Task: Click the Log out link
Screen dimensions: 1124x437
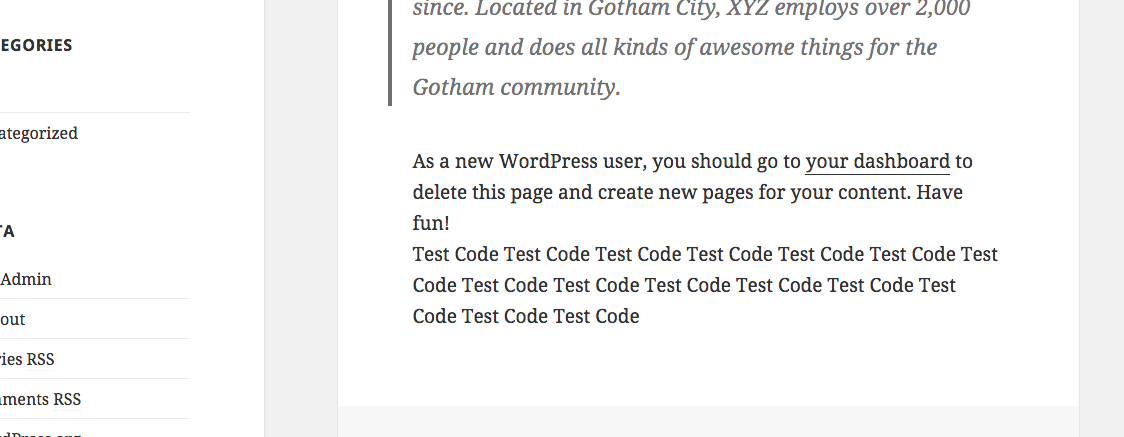Action: tap(13, 319)
